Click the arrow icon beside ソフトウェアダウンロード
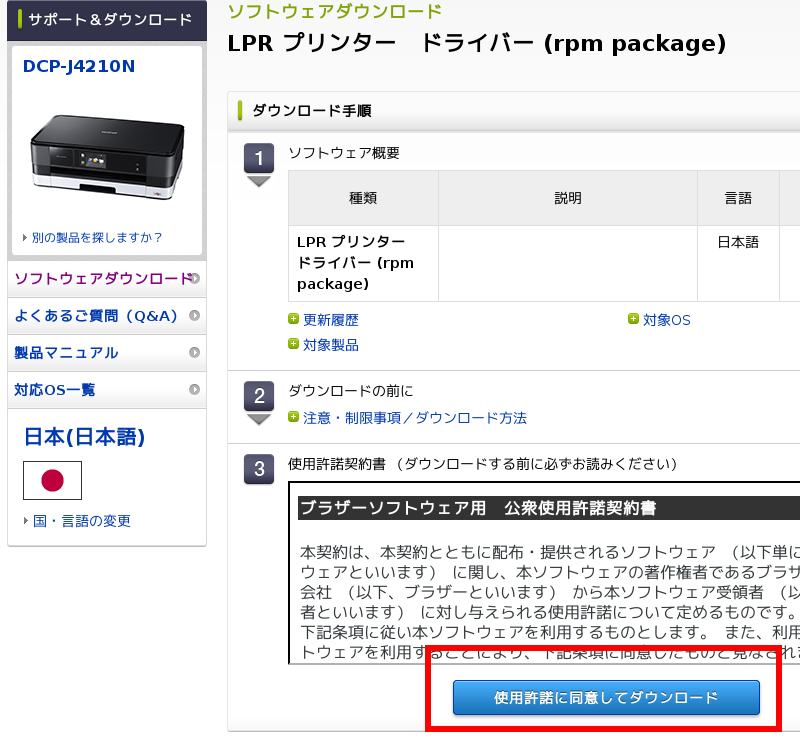Image resolution: width=800 pixels, height=740 pixels. [x=194, y=279]
